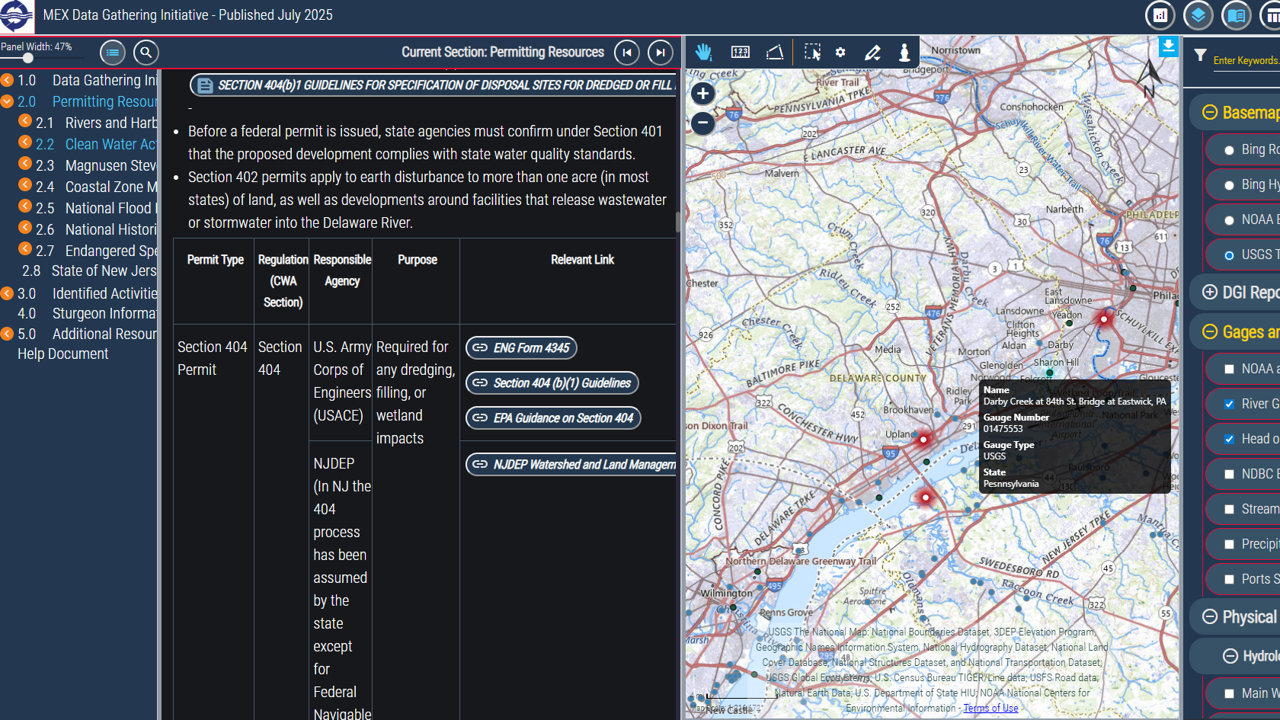Image resolution: width=1280 pixels, height=720 pixels.
Task: Click the map zoom in button
Action: (x=703, y=94)
